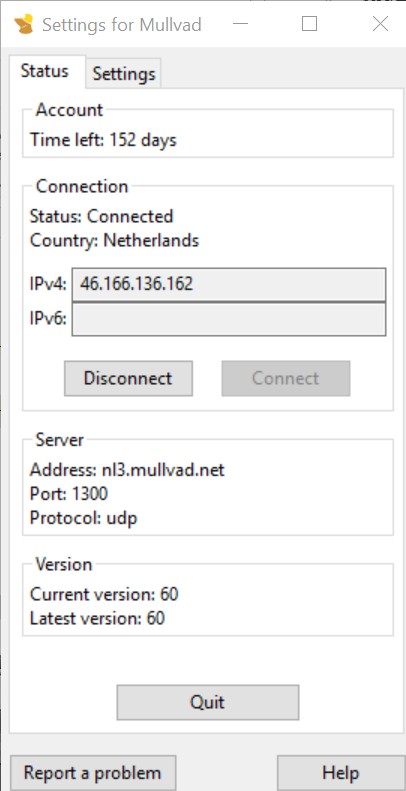Click the greyed-out Connect button
The height and width of the screenshot is (791, 406).
(285, 378)
